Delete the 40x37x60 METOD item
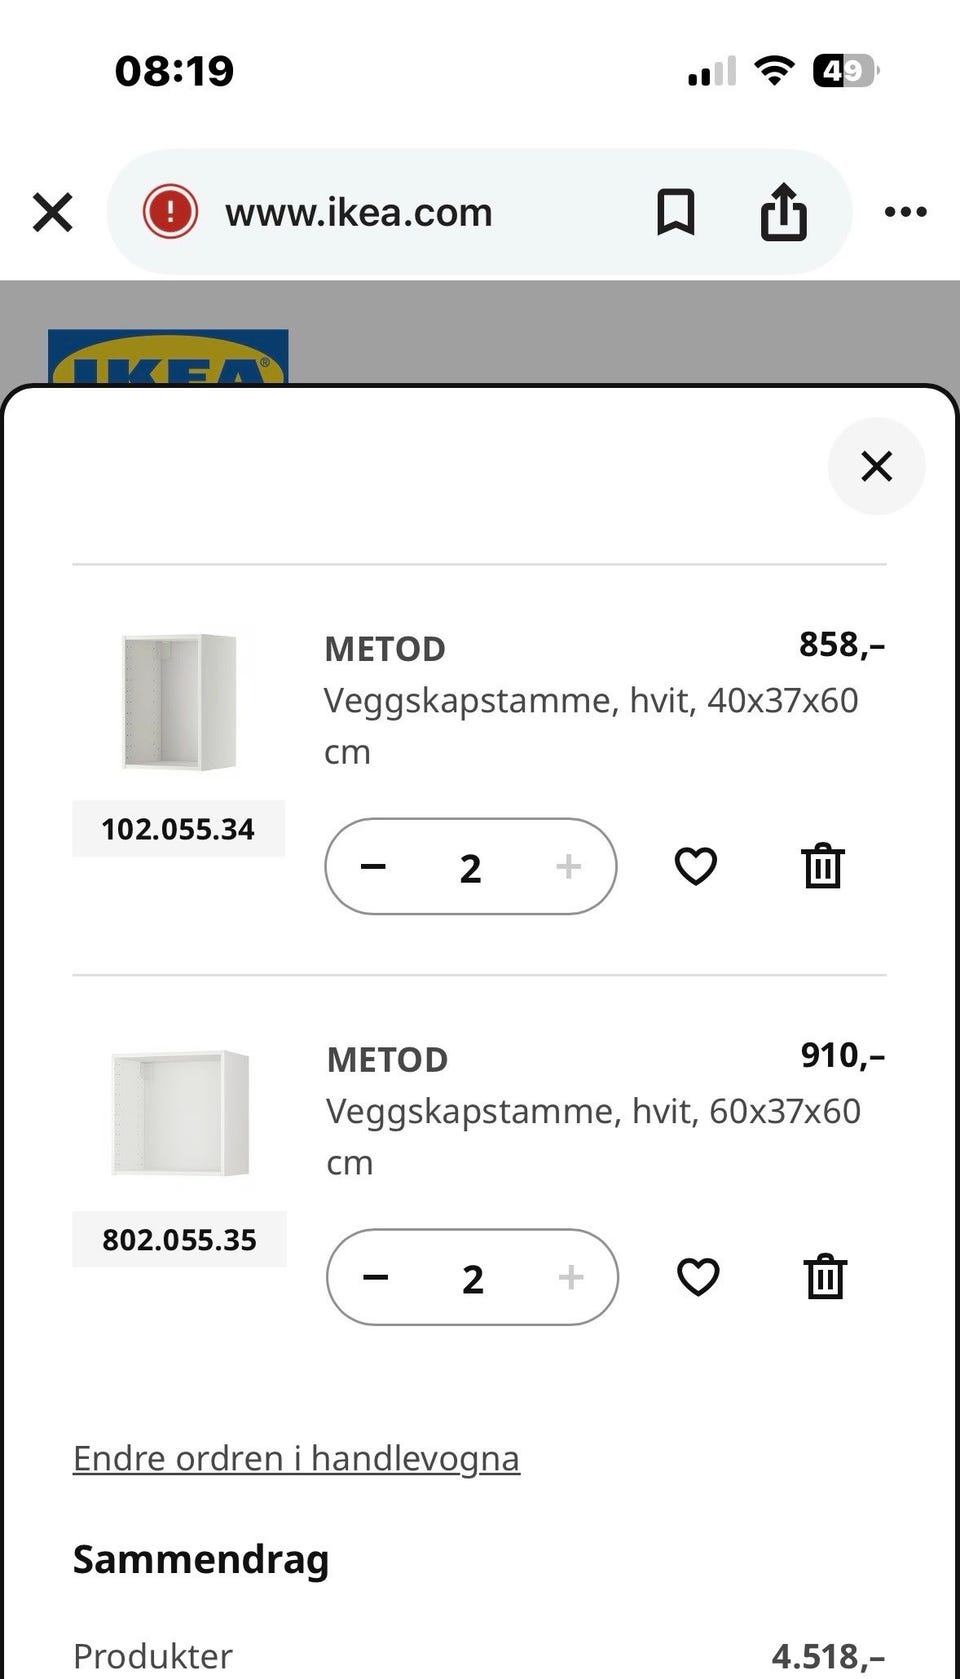 822,866
